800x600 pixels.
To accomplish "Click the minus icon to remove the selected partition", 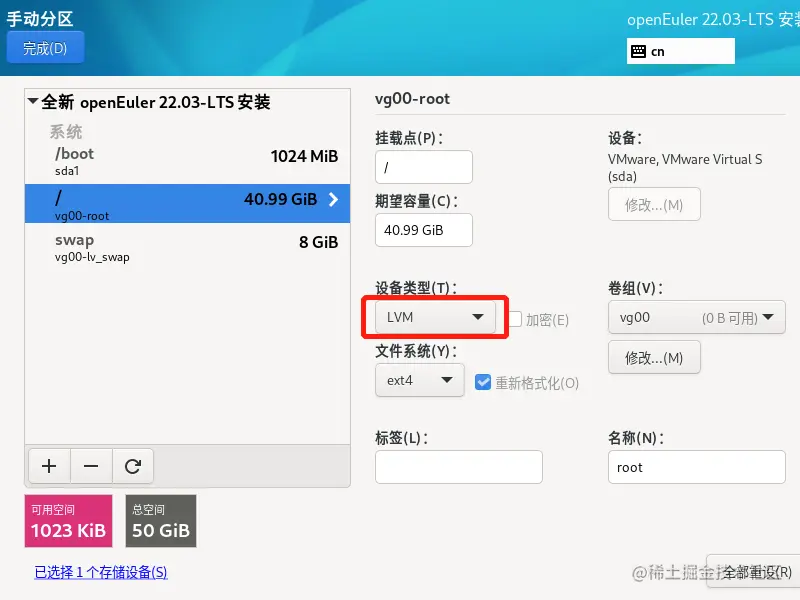I will pos(91,466).
